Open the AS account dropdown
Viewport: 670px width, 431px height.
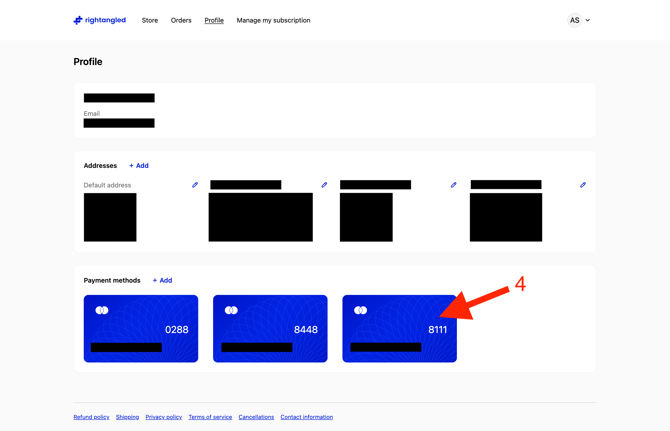point(579,20)
